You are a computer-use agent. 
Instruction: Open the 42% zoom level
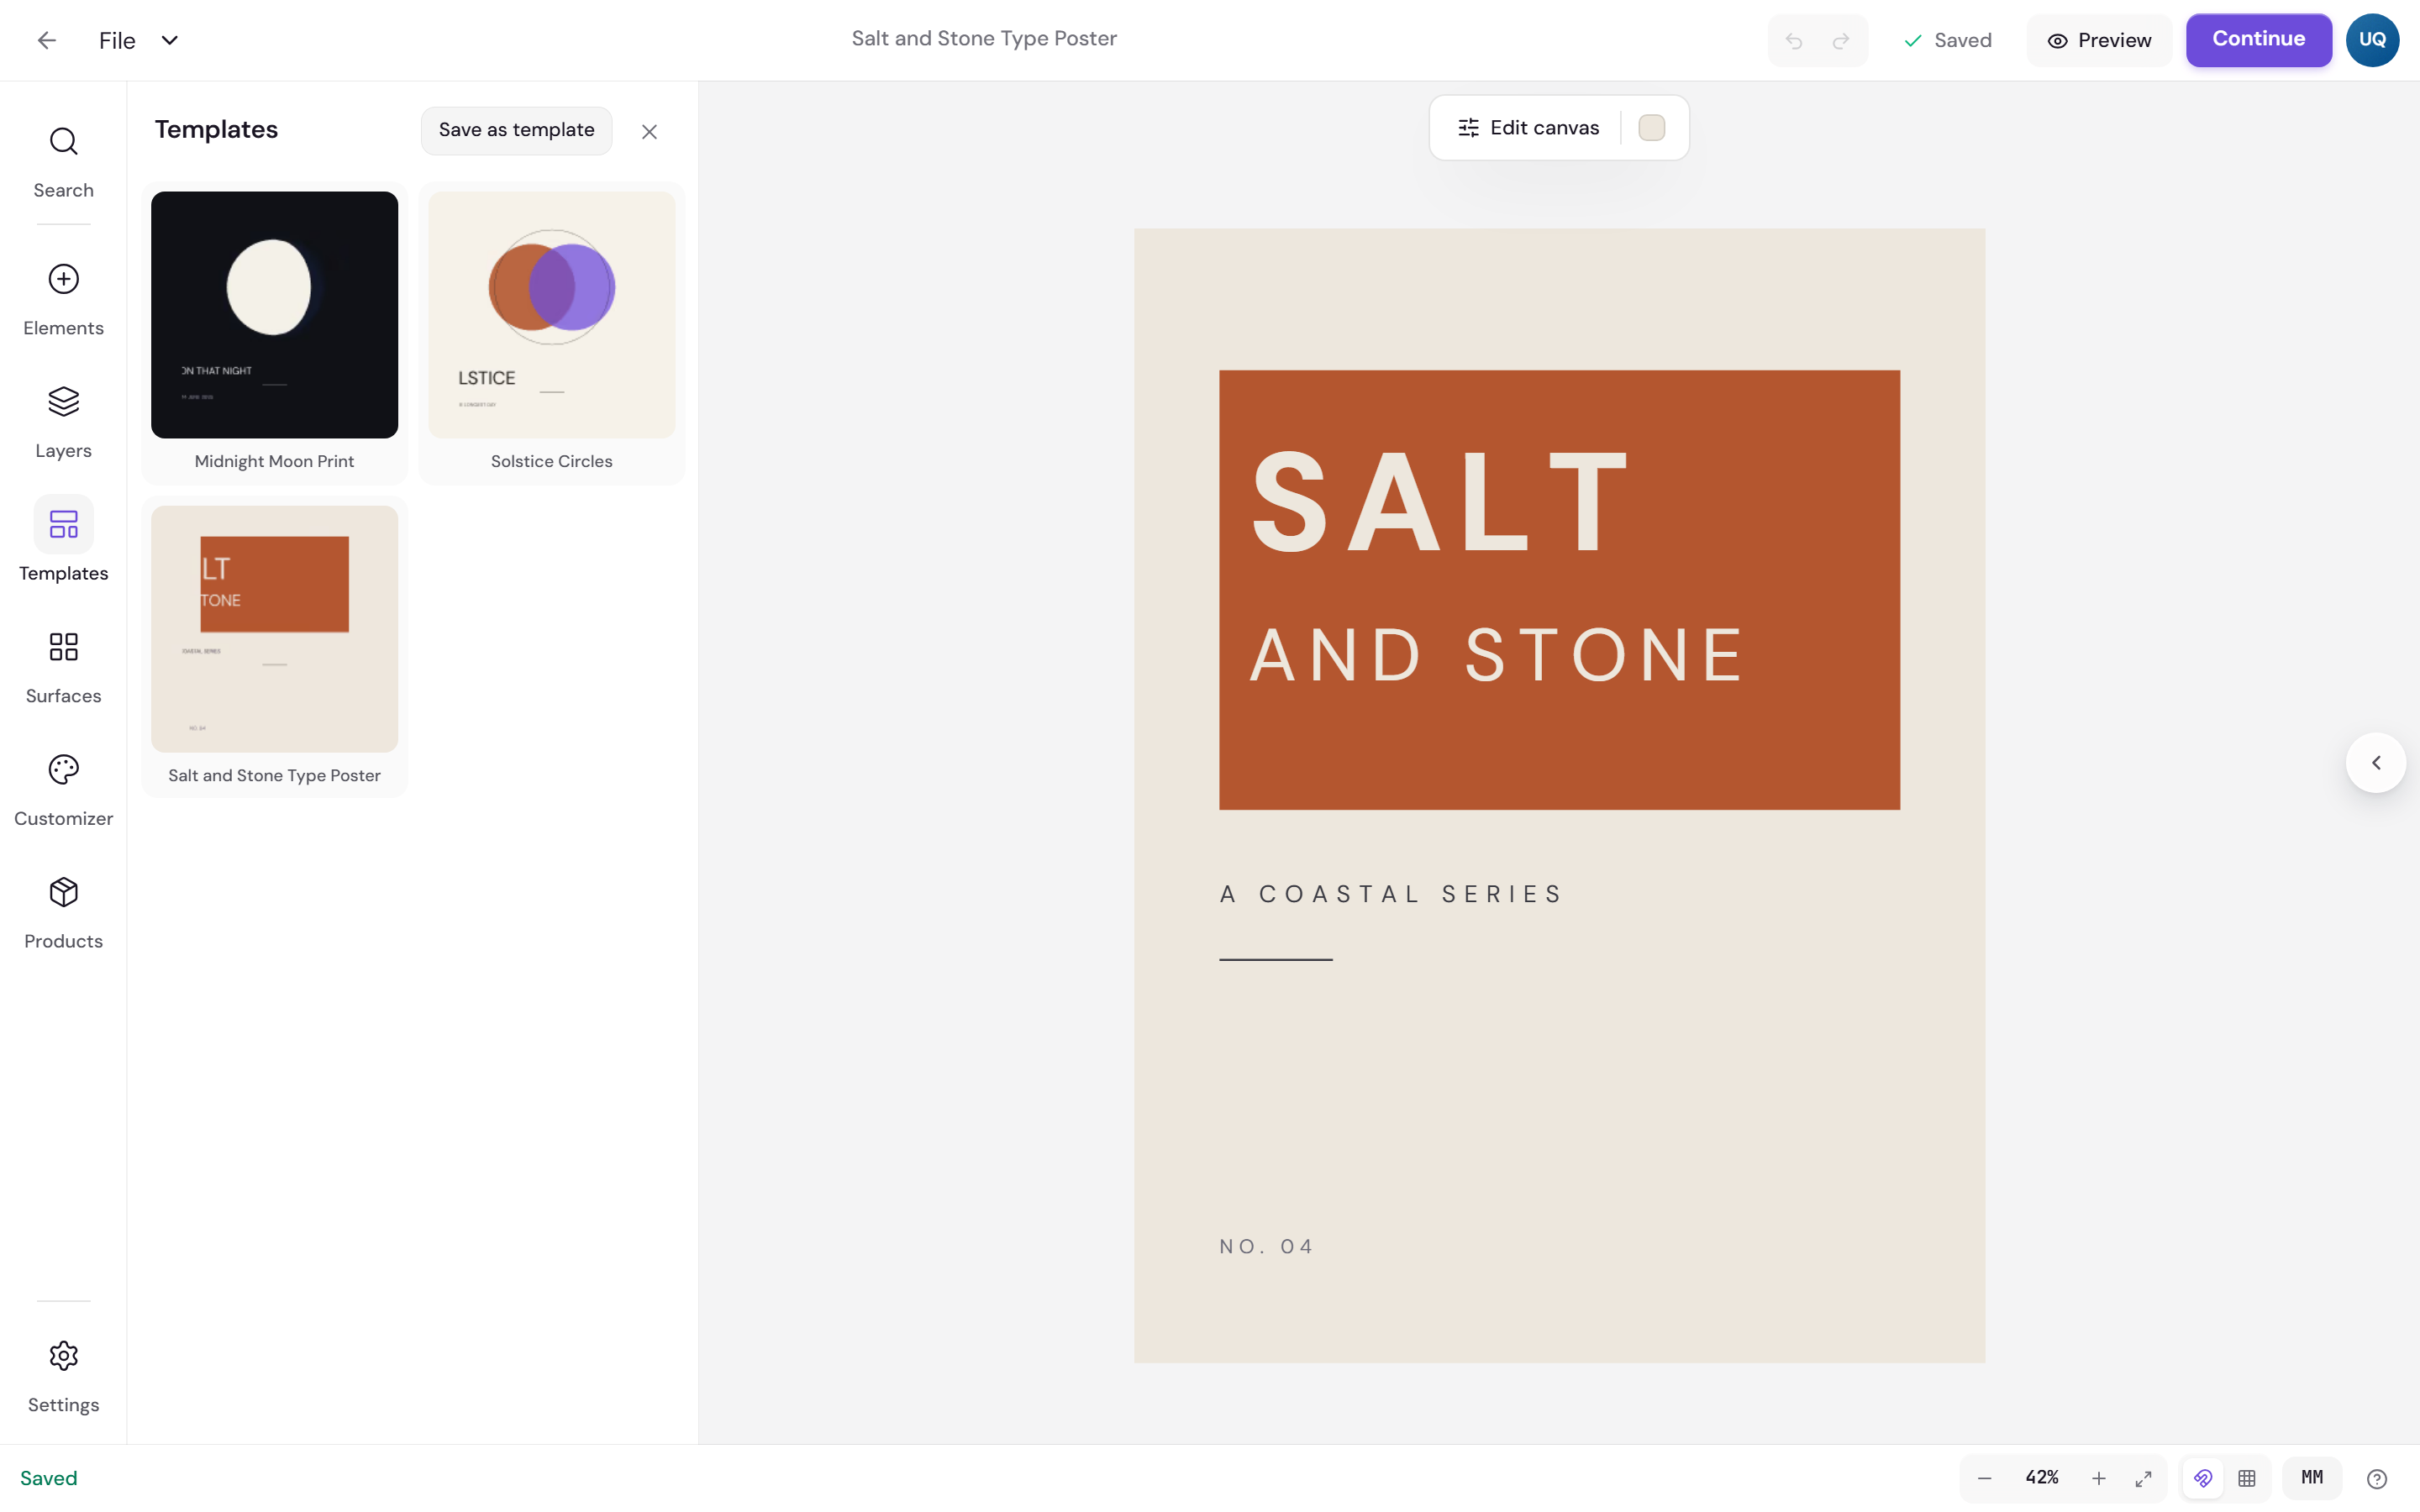pyautogui.click(x=2042, y=1478)
